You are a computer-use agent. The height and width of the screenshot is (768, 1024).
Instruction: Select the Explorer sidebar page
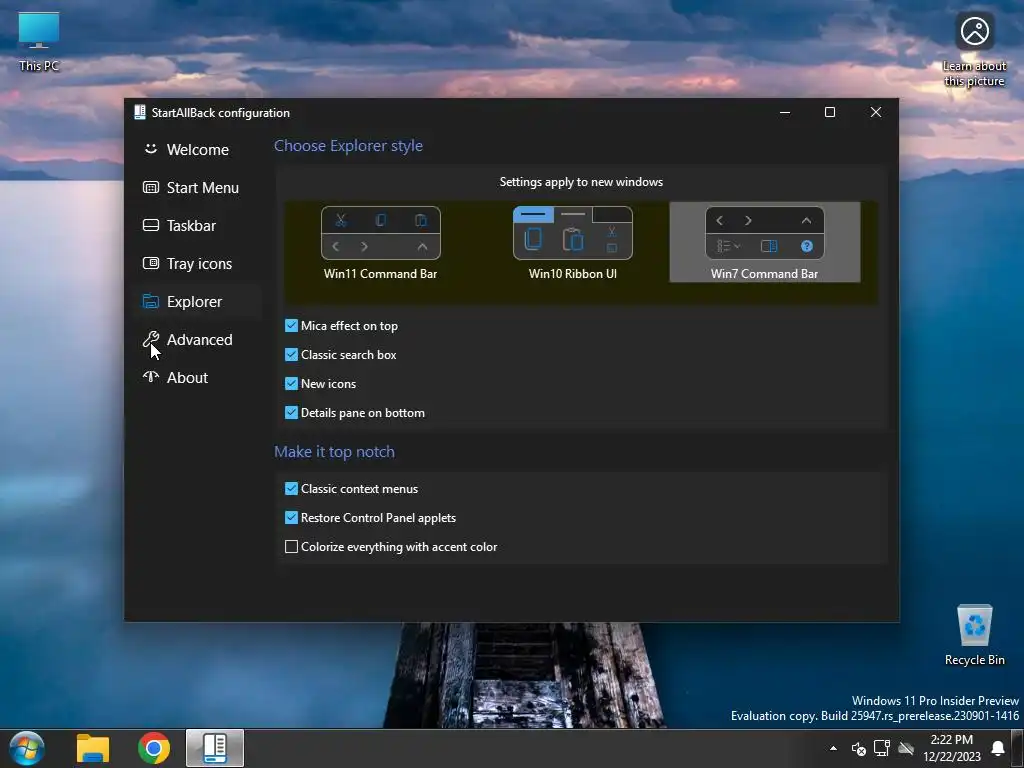[197, 301]
